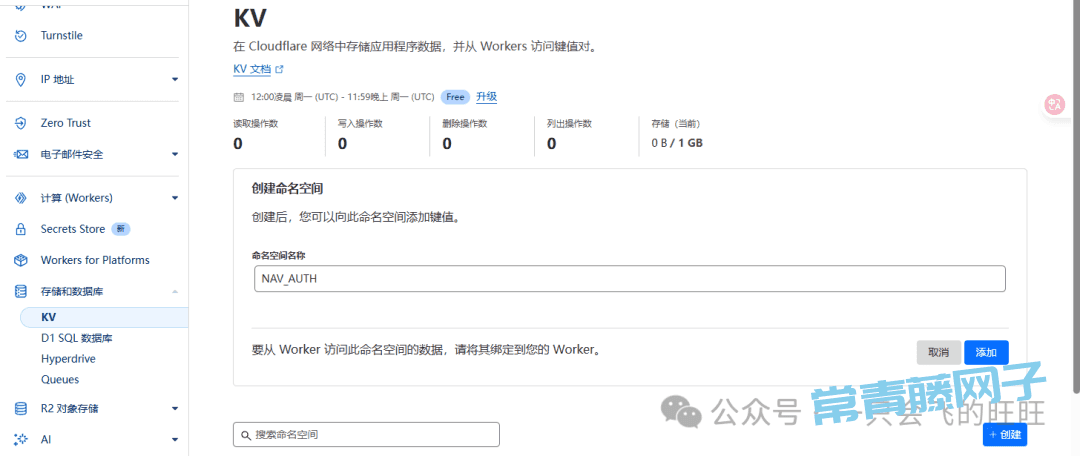Click the Zero Trust icon
This screenshot has width=1080, height=456.
[x=21, y=123]
